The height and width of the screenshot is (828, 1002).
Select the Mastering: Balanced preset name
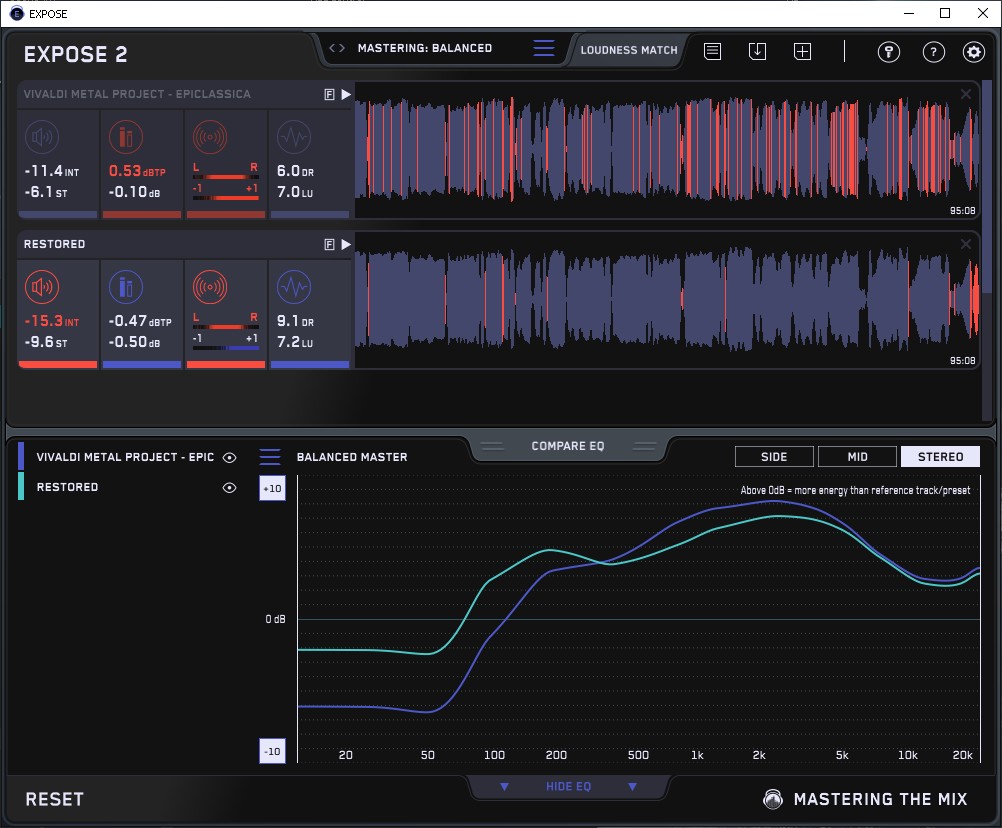click(425, 48)
